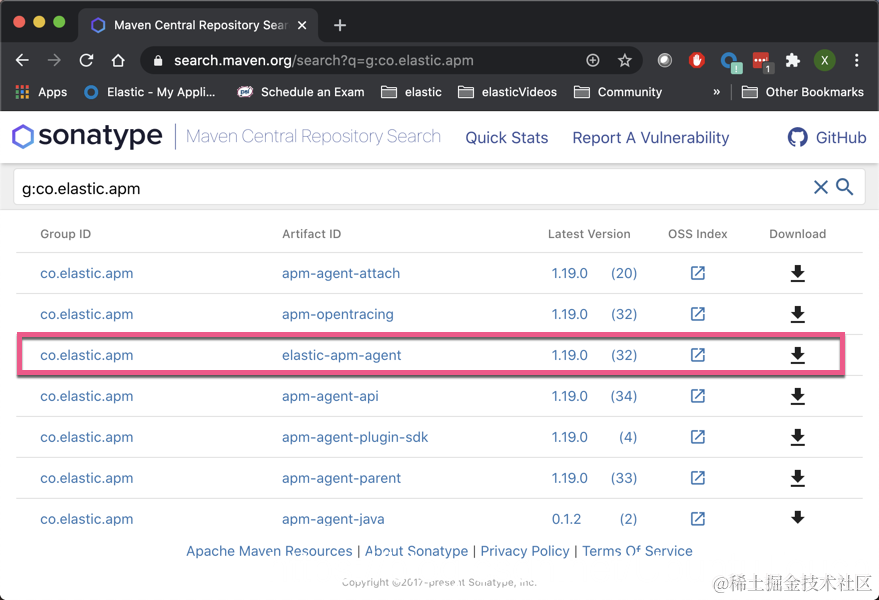Open the elasticVideos bookmarks folder

click(507, 92)
